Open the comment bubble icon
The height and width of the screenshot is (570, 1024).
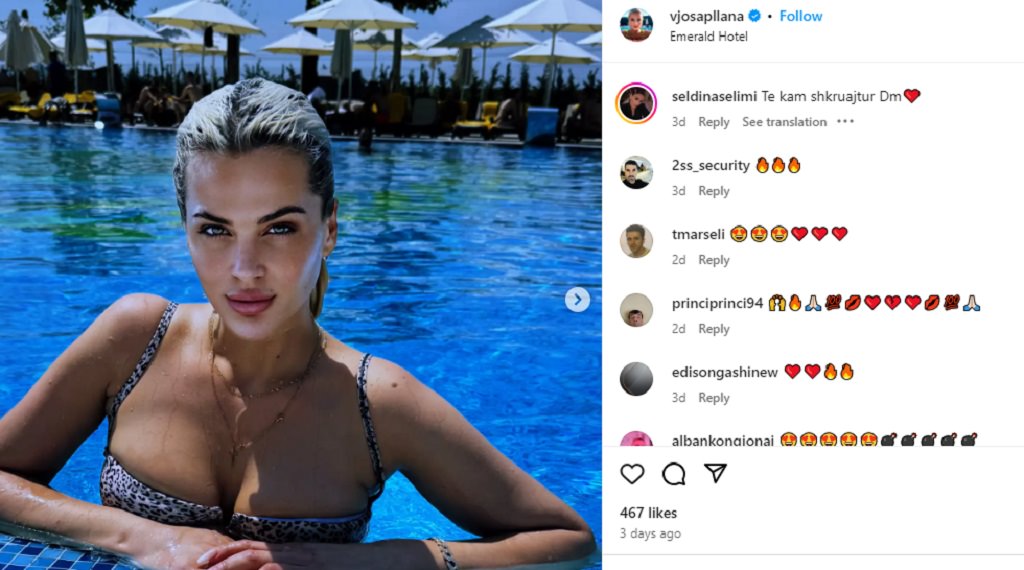[673, 474]
